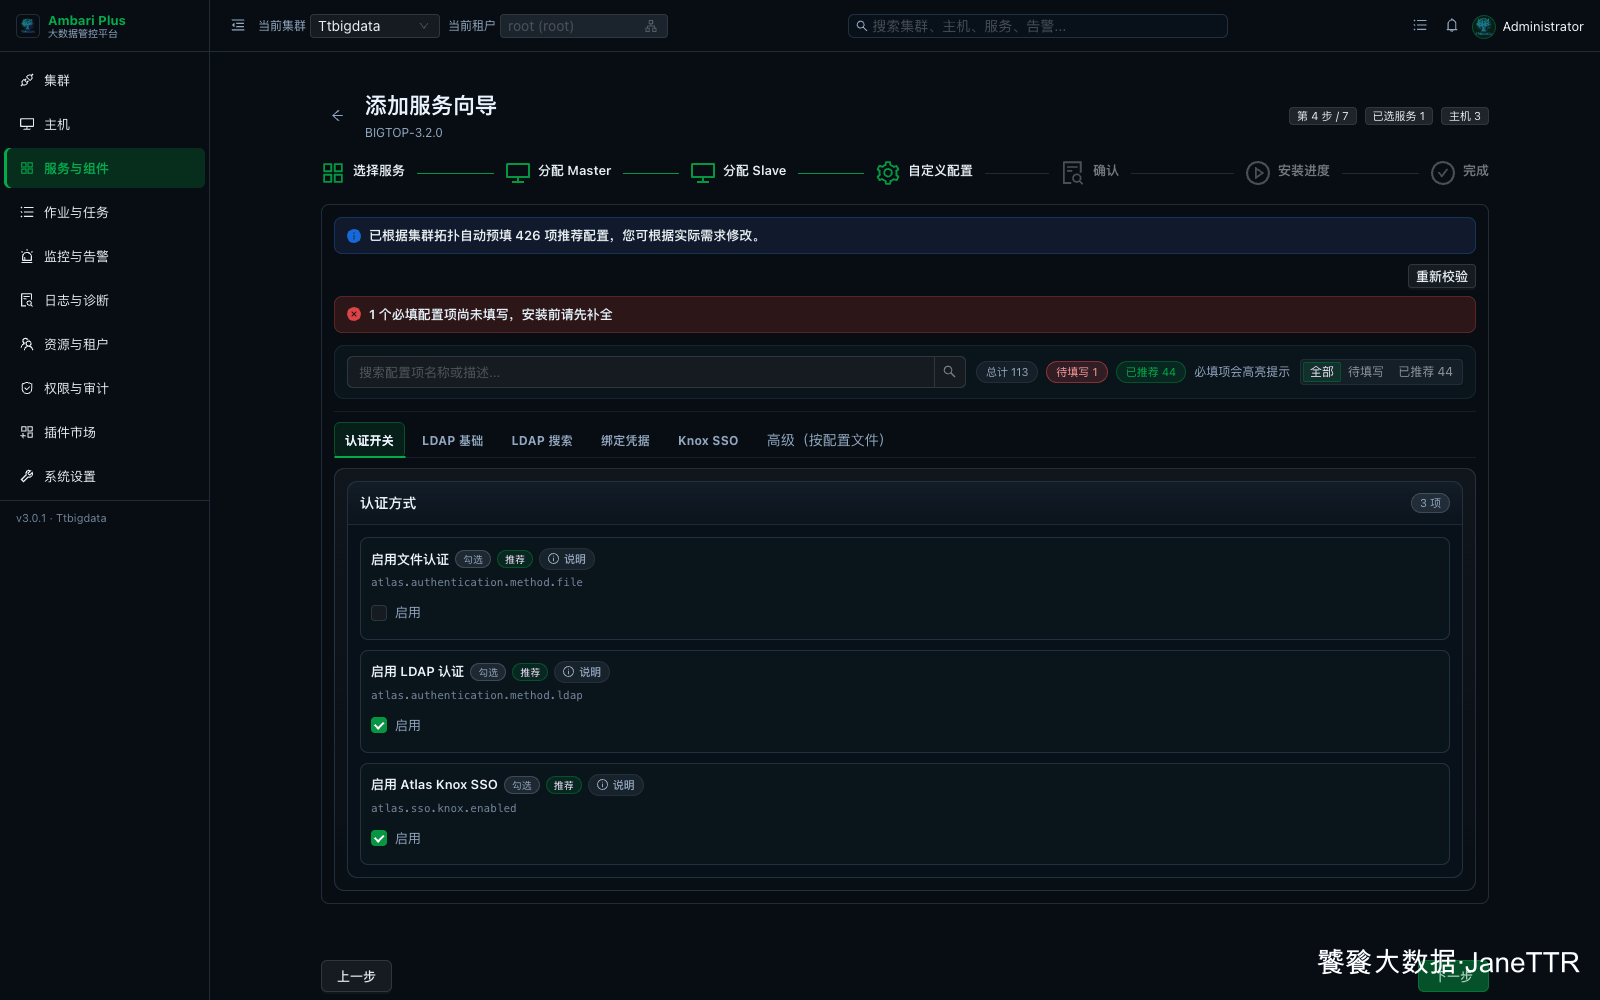Switch to the Knox SSO tab
The height and width of the screenshot is (1000, 1600).
click(x=708, y=440)
